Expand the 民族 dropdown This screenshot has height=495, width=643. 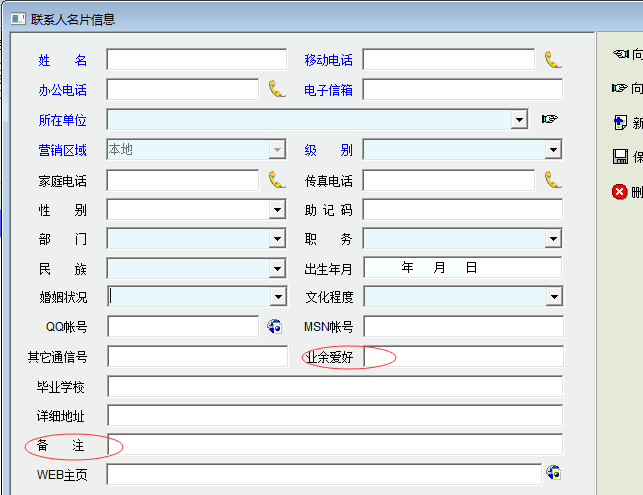[x=277, y=268]
